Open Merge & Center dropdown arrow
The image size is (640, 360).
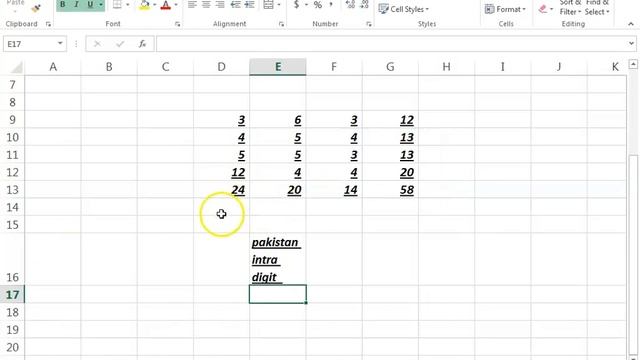click(x=279, y=5)
